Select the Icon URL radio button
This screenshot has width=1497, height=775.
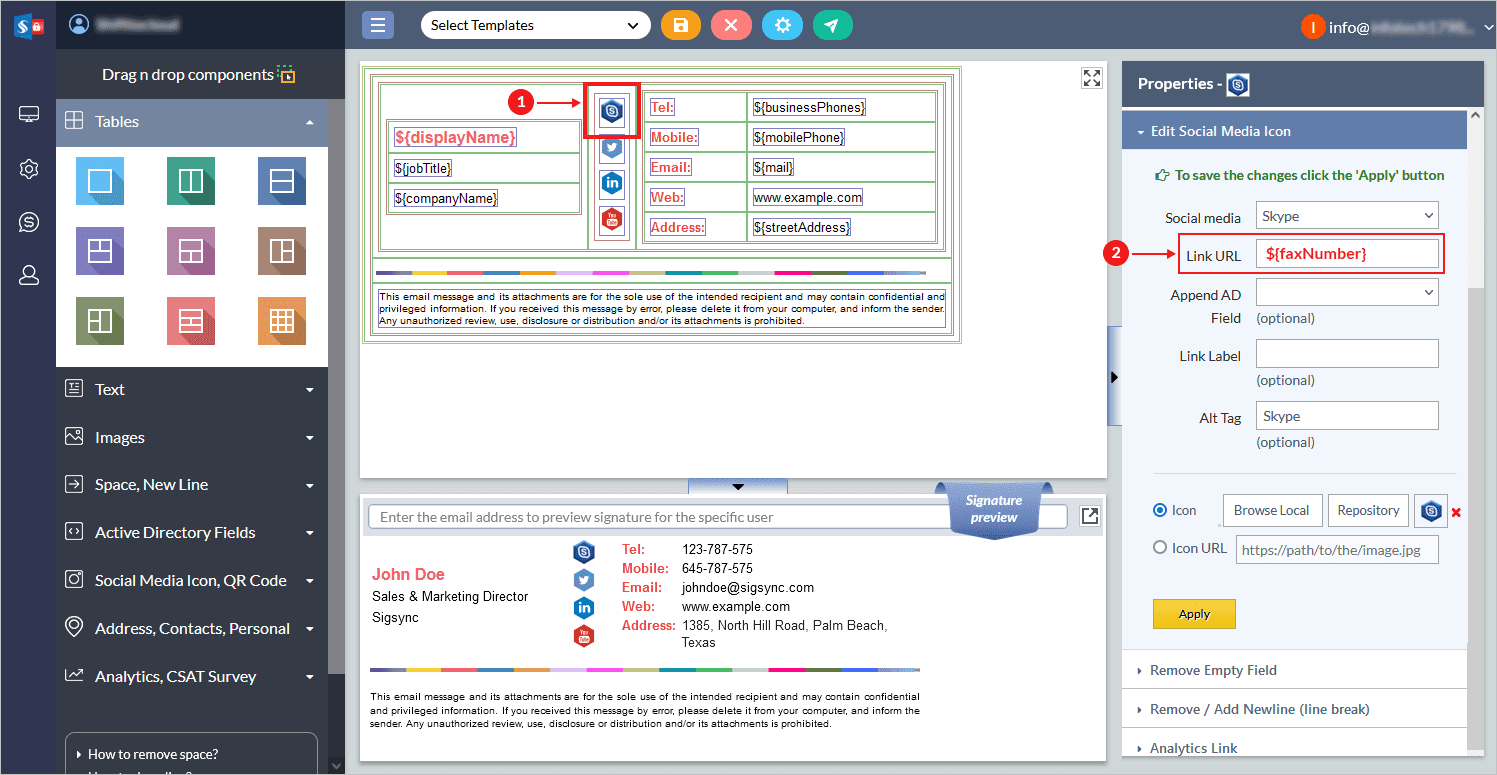(1160, 548)
